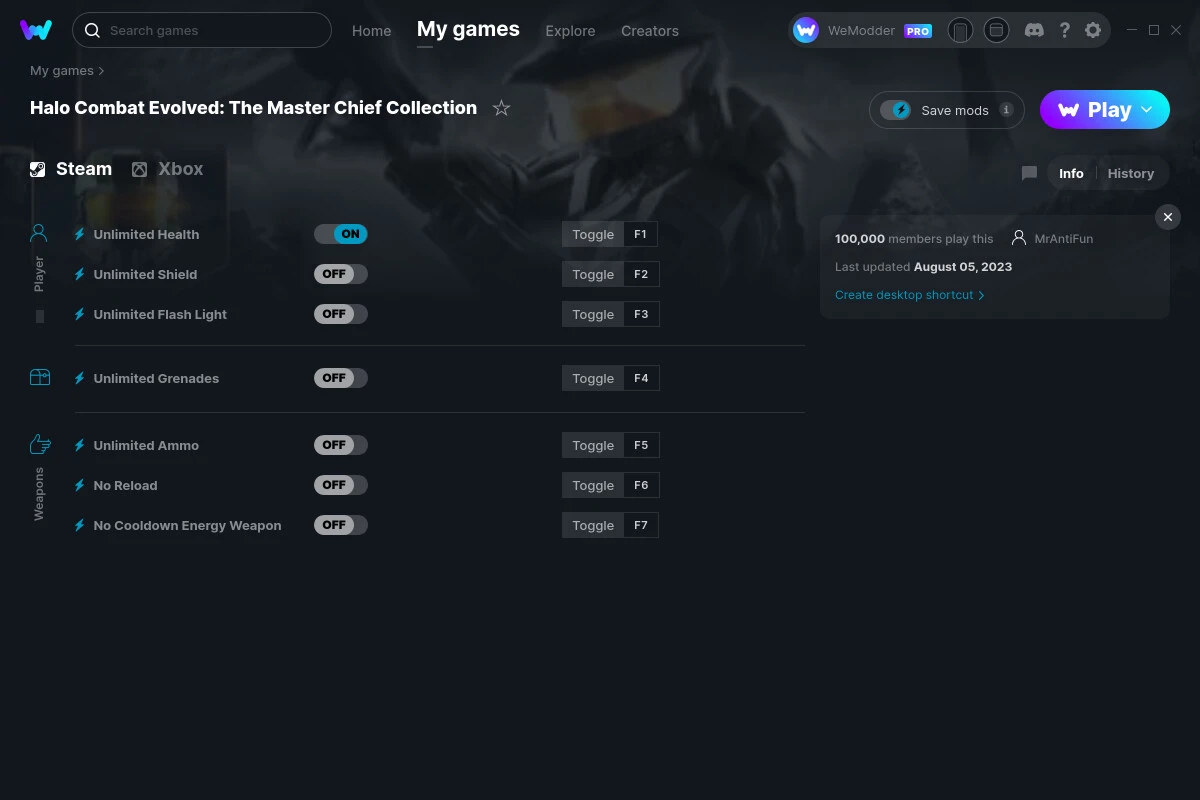Enable No Cooldown Energy Weapon toggle
1200x800 pixels.
(x=341, y=525)
